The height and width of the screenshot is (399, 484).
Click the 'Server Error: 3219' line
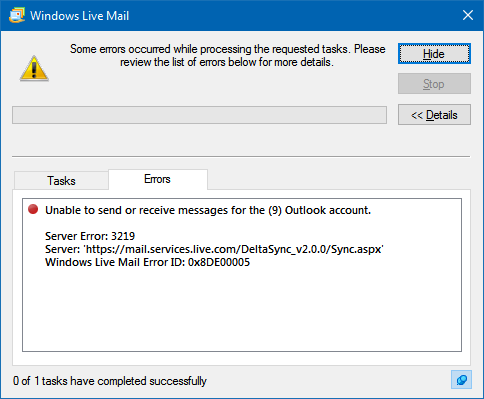[x=90, y=236]
